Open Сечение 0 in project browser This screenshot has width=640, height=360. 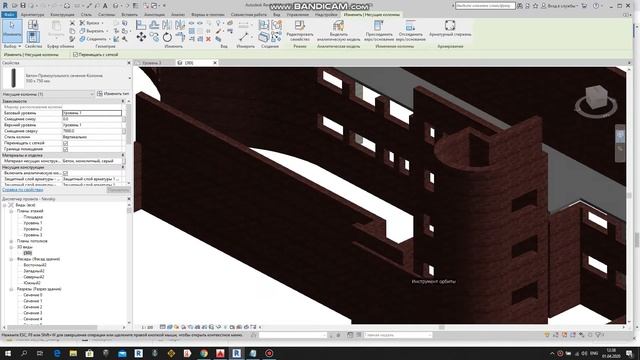(33, 295)
